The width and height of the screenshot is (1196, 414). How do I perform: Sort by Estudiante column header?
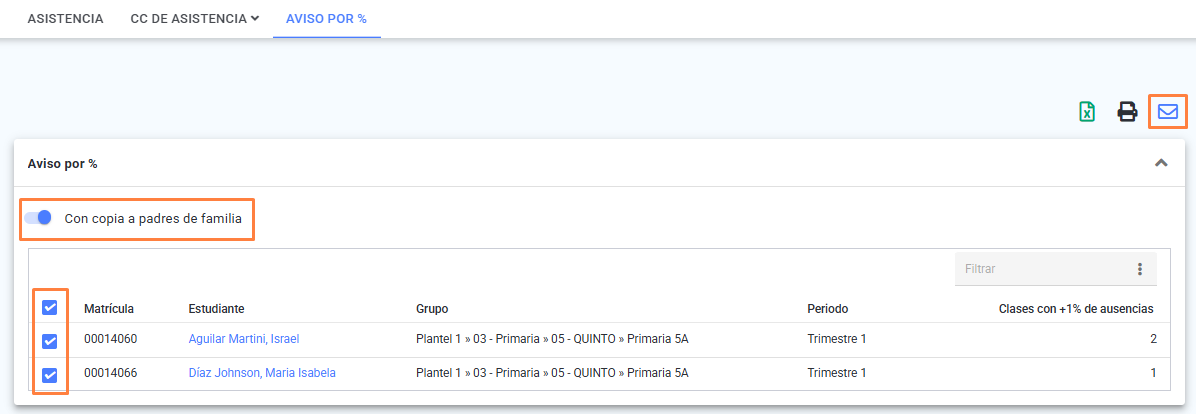[x=216, y=309]
